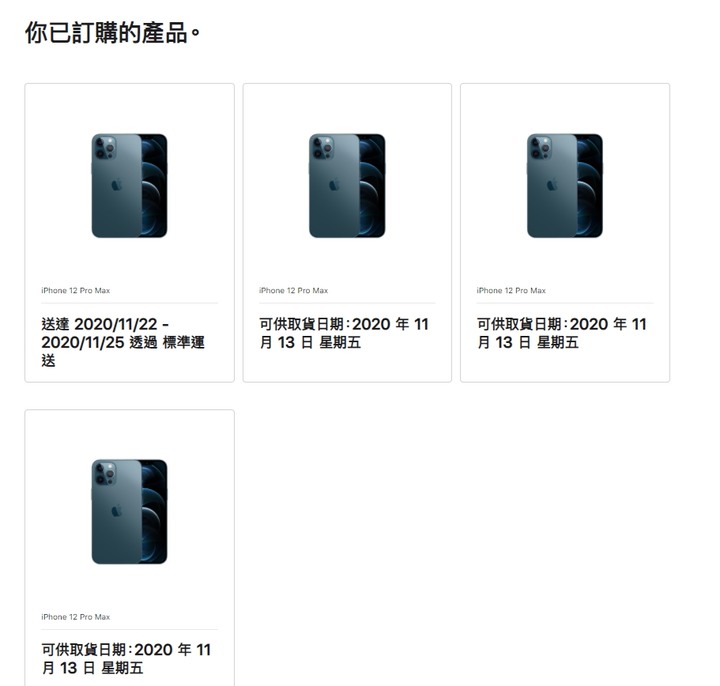The width and height of the screenshot is (720, 686).
Task: Click the iPhone image in the standard-shipping card
Action: [x=129, y=186]
